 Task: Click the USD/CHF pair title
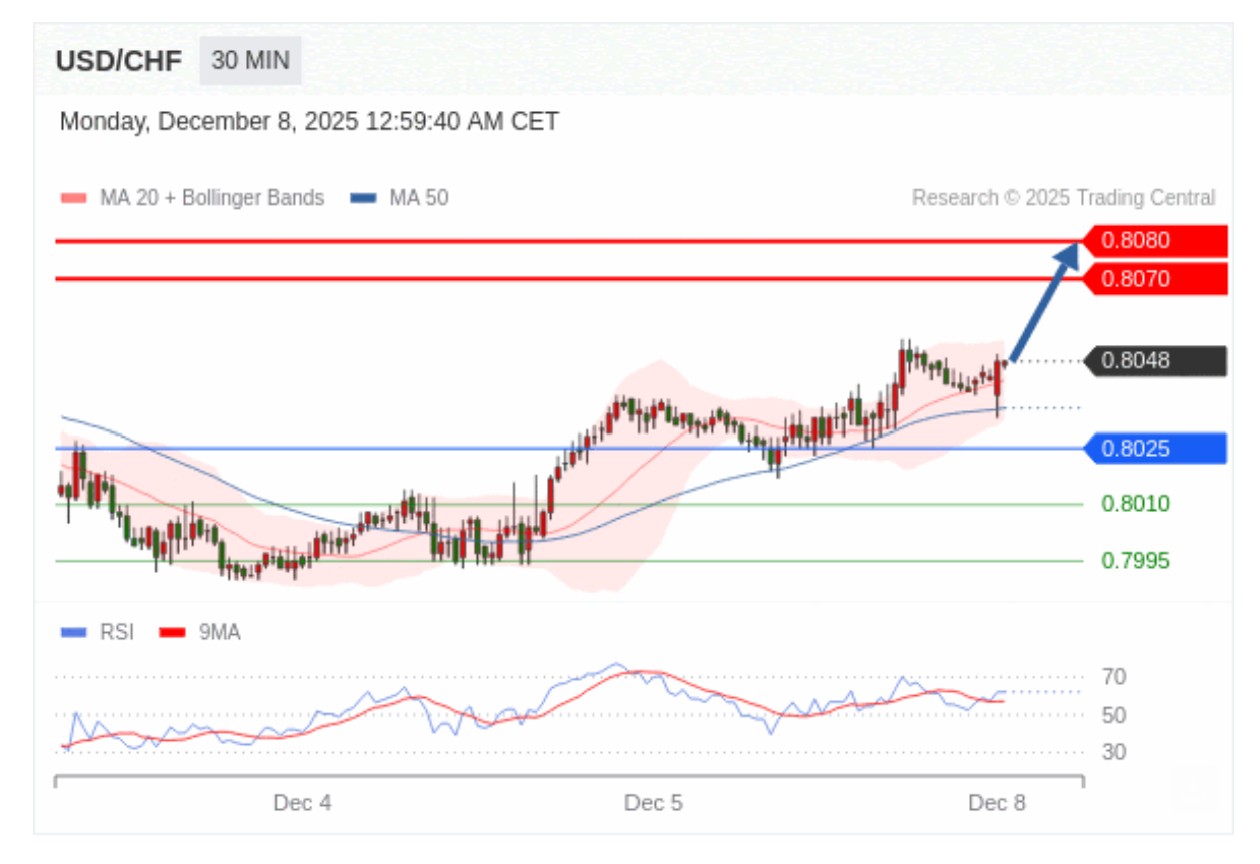119,62
